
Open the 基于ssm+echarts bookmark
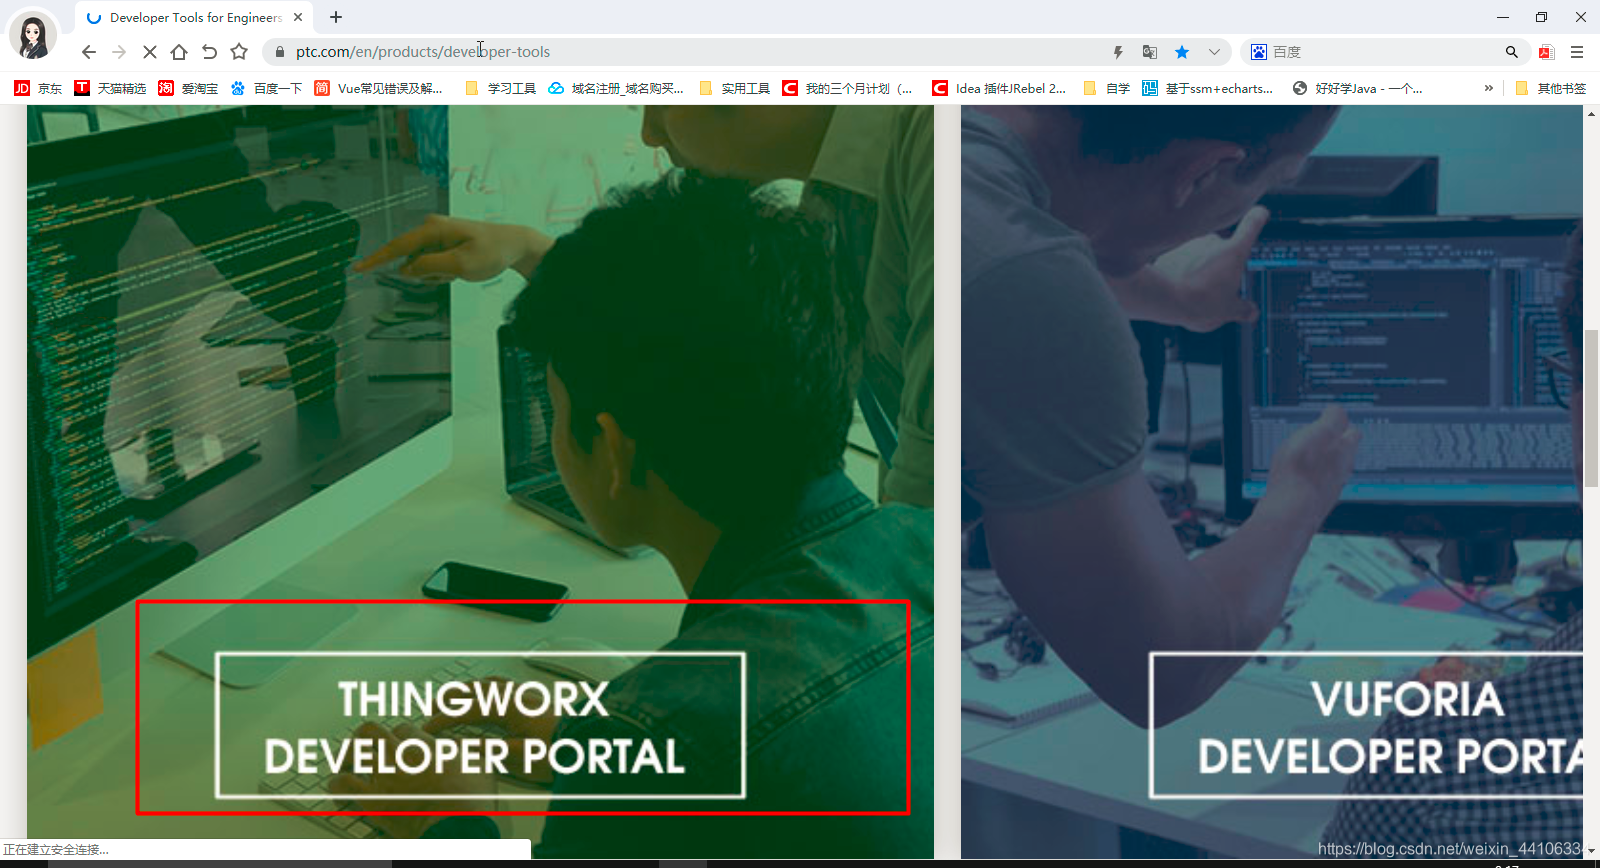tap(1208, 88)
